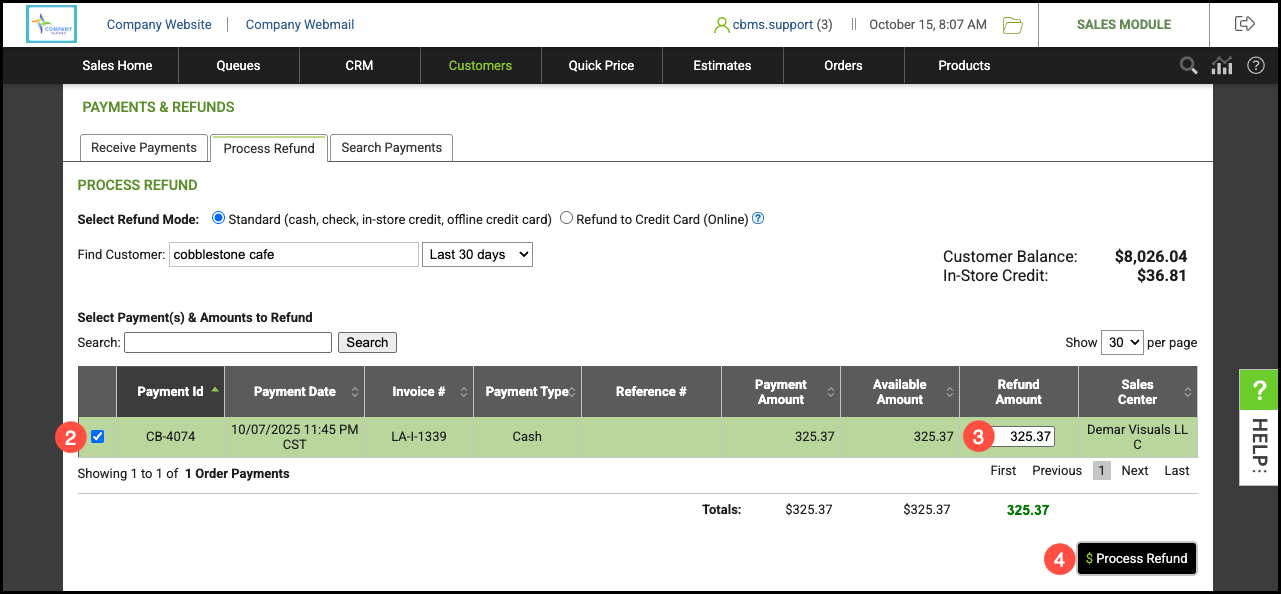Click the blue refund credit card help icon
The height and width of the screenshot is (594, 1281).
758,219
